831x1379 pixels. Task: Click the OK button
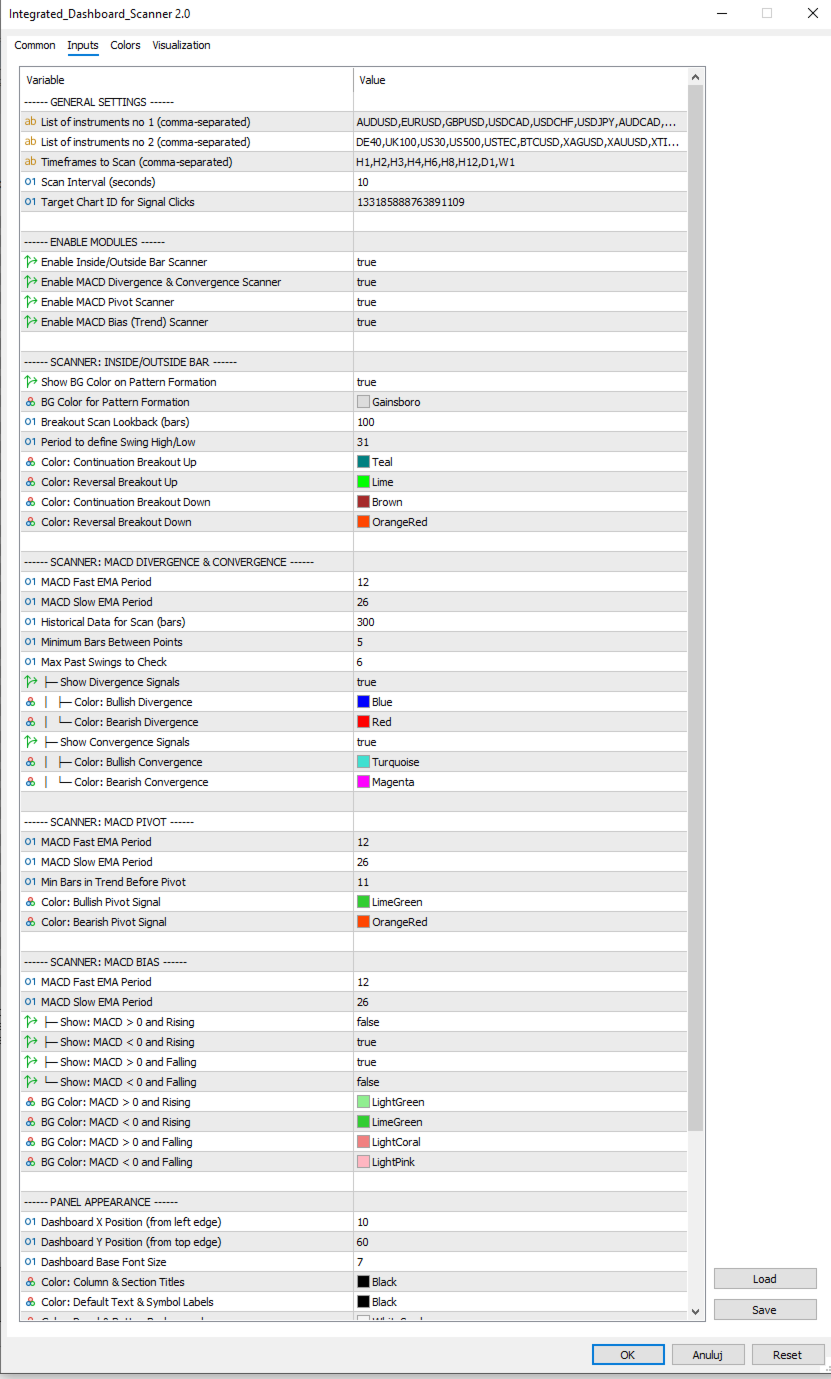tap(628, 1354)
